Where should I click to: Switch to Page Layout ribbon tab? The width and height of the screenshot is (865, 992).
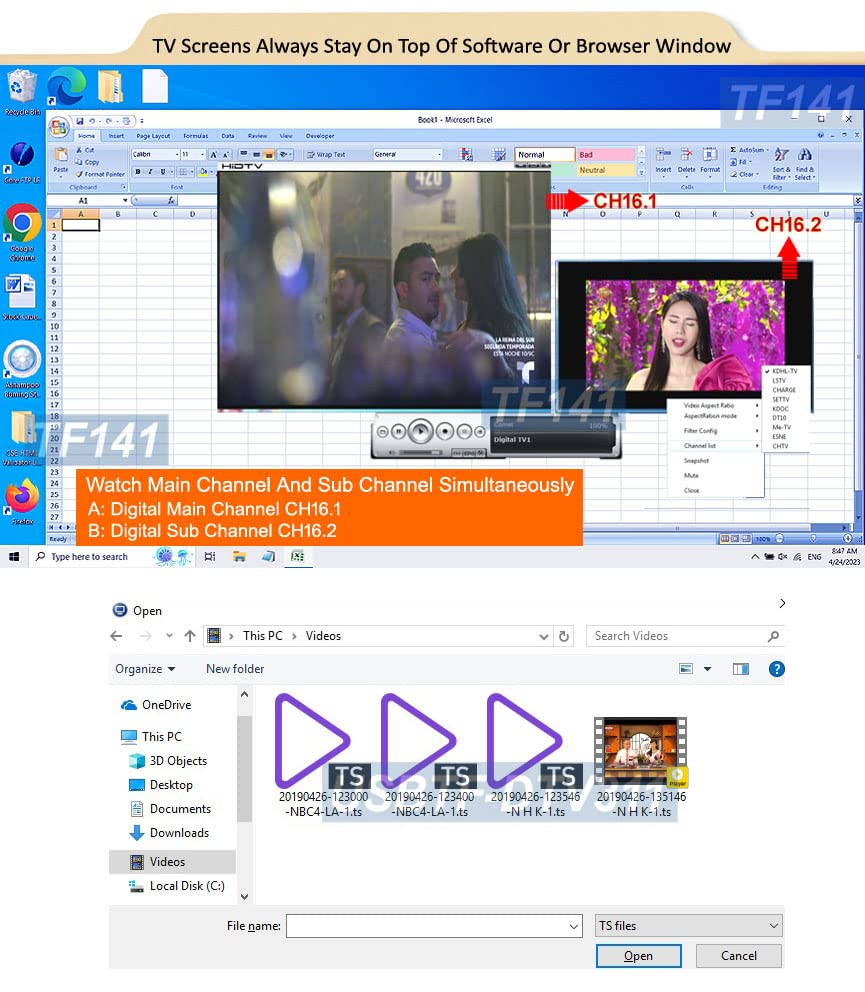152,135
